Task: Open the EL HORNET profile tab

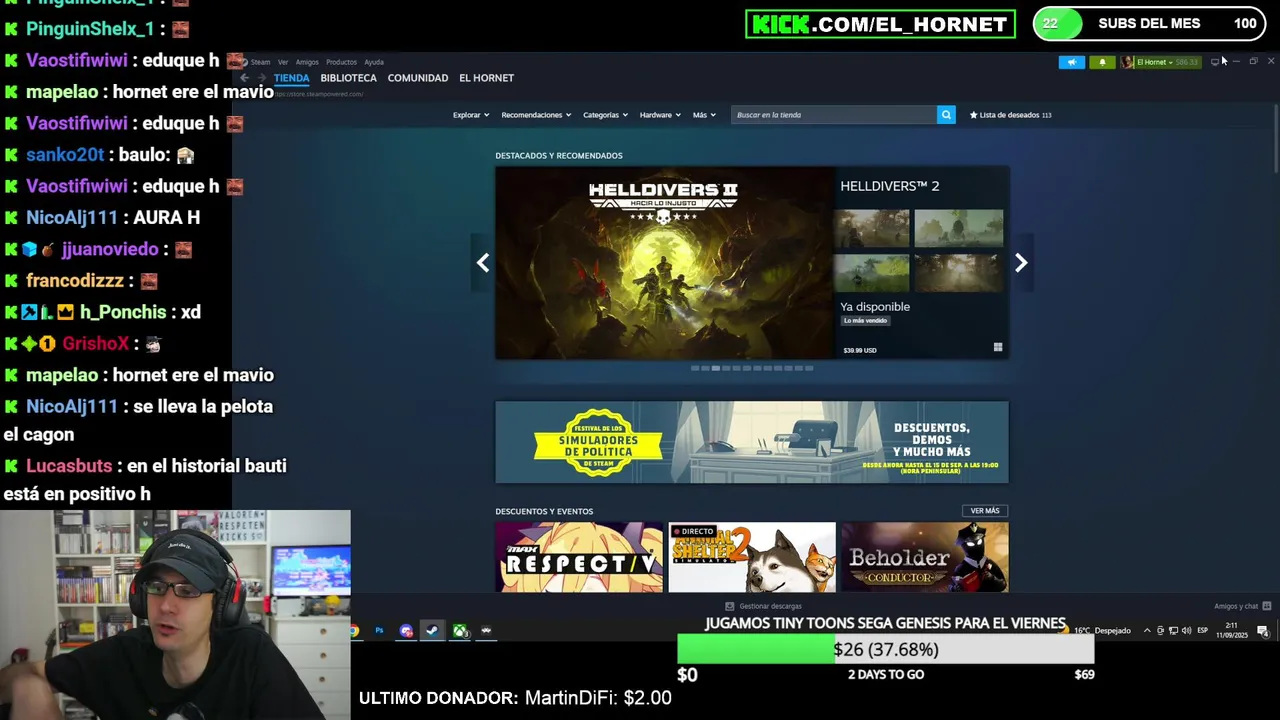Action: pos(486,78)
